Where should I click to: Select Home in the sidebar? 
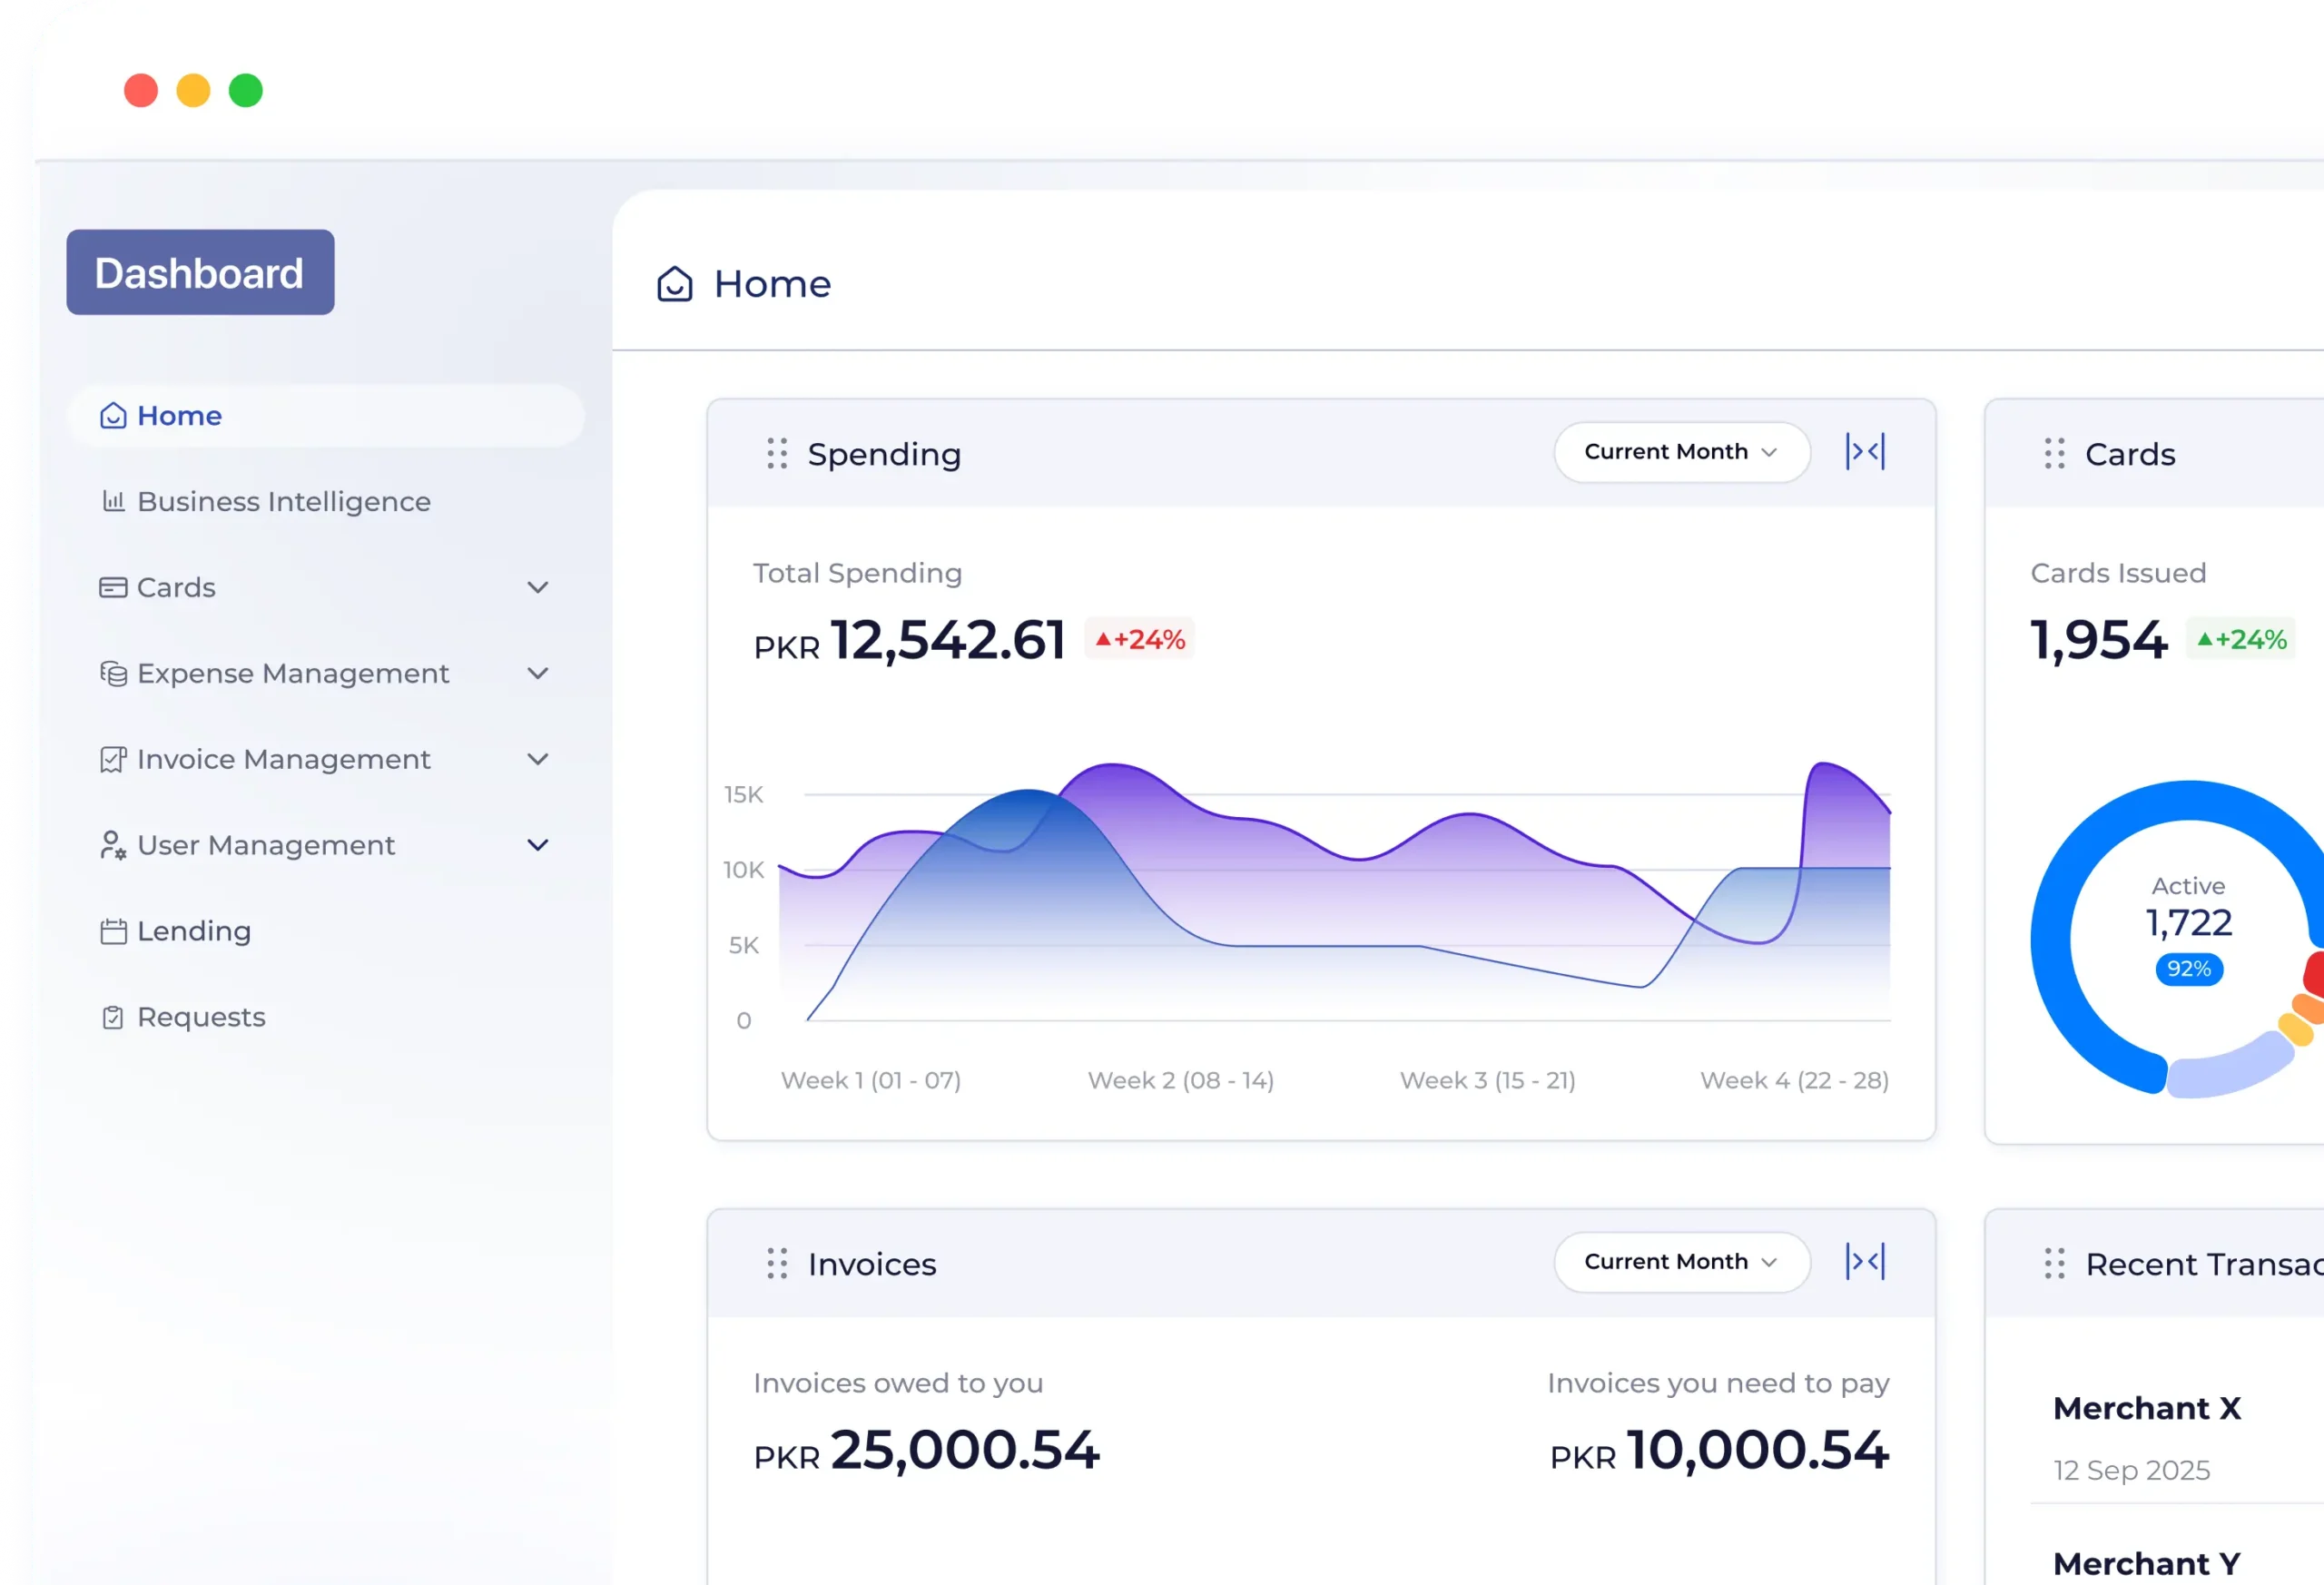coord(180,415)
